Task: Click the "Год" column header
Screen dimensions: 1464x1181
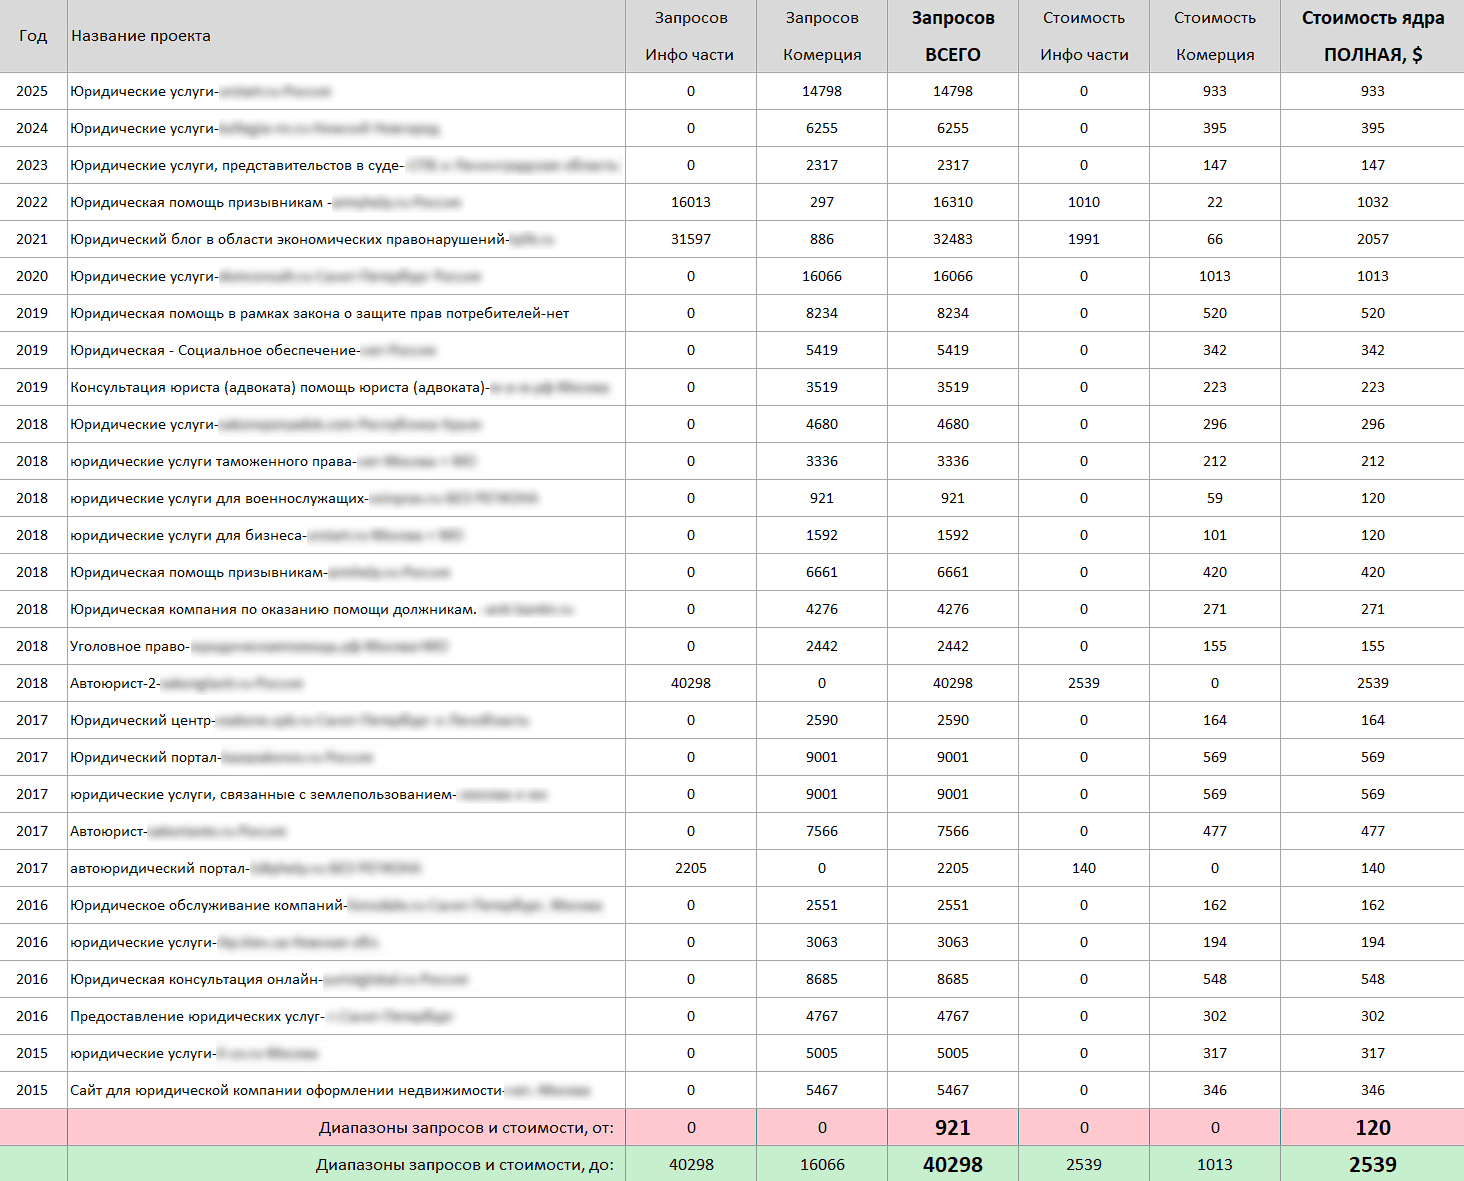Action: coord(33,36)
